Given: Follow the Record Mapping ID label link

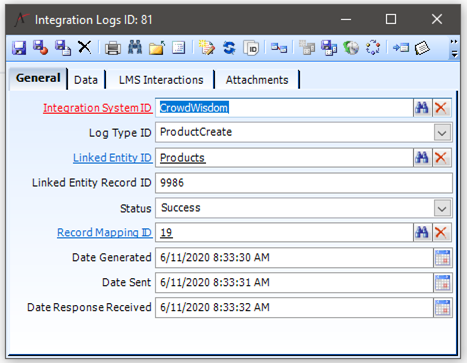Looking at the screenshot, I should 105,232.
